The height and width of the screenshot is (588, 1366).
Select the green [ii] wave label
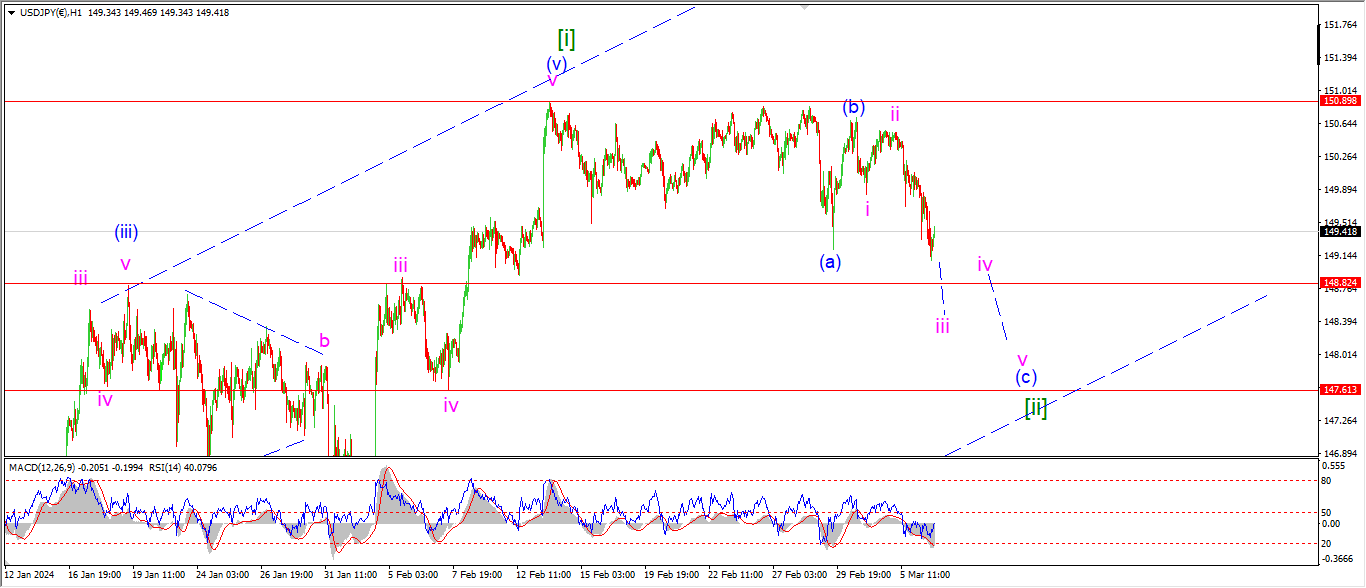pyautogui.click(x=1036, y=407)
